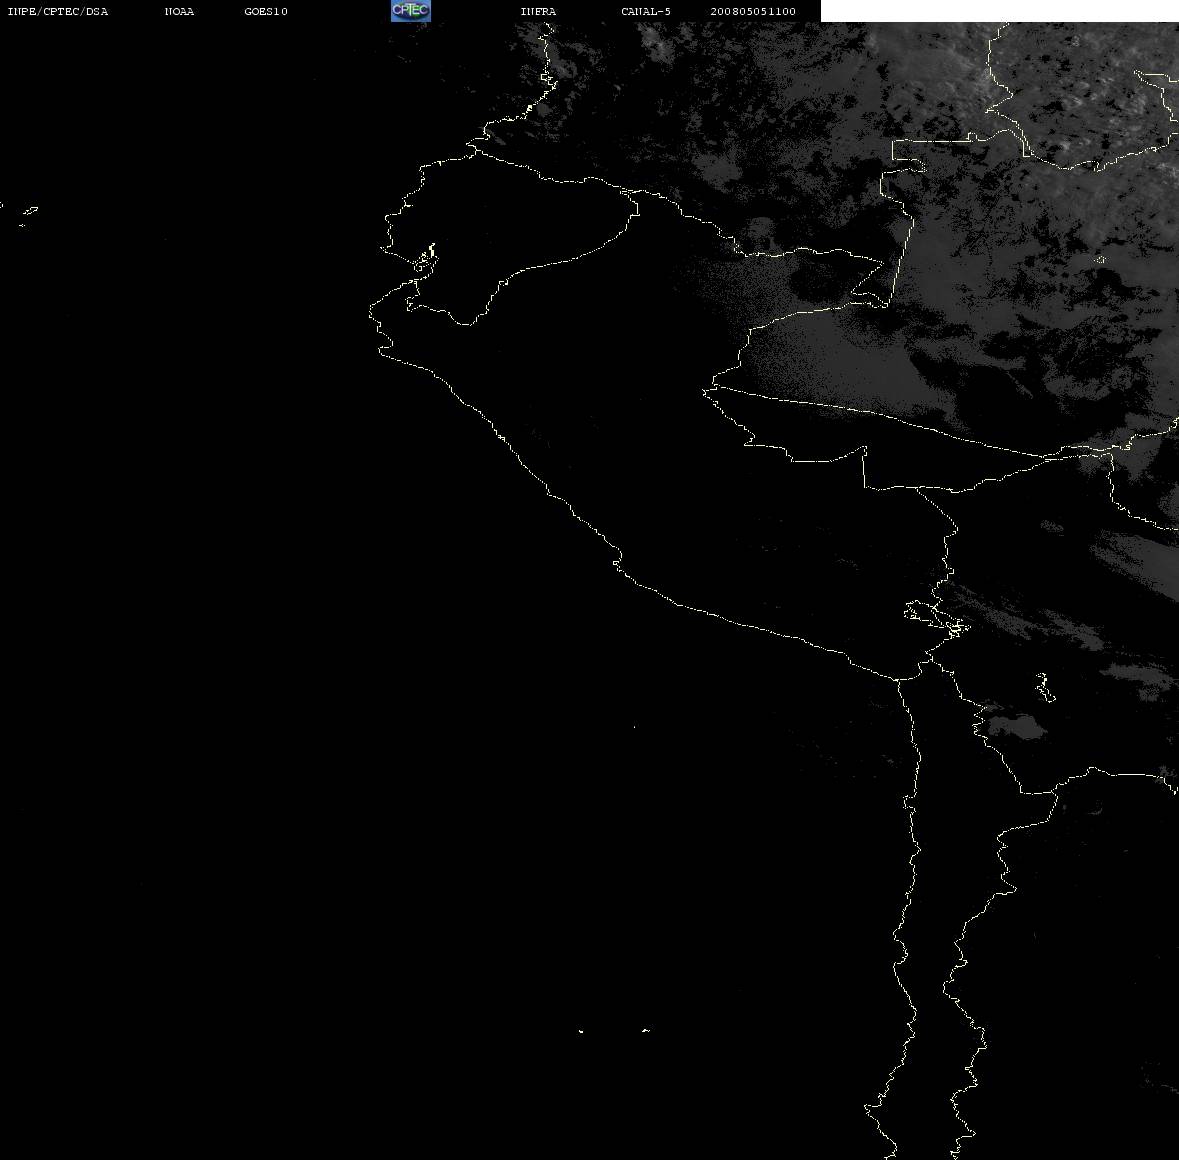The width and height of the screenshot is (1179, 1160).
Task: Click the CANAL-5 channel label
Action: [x=646, y=11]
